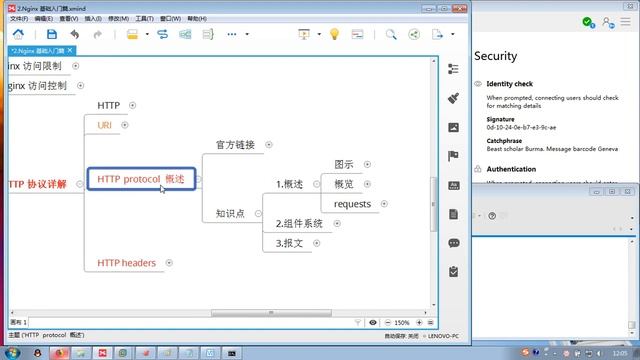Start presentation mode
The height and width of the screenshot is (360, 640).
click(x=304, y=34)
